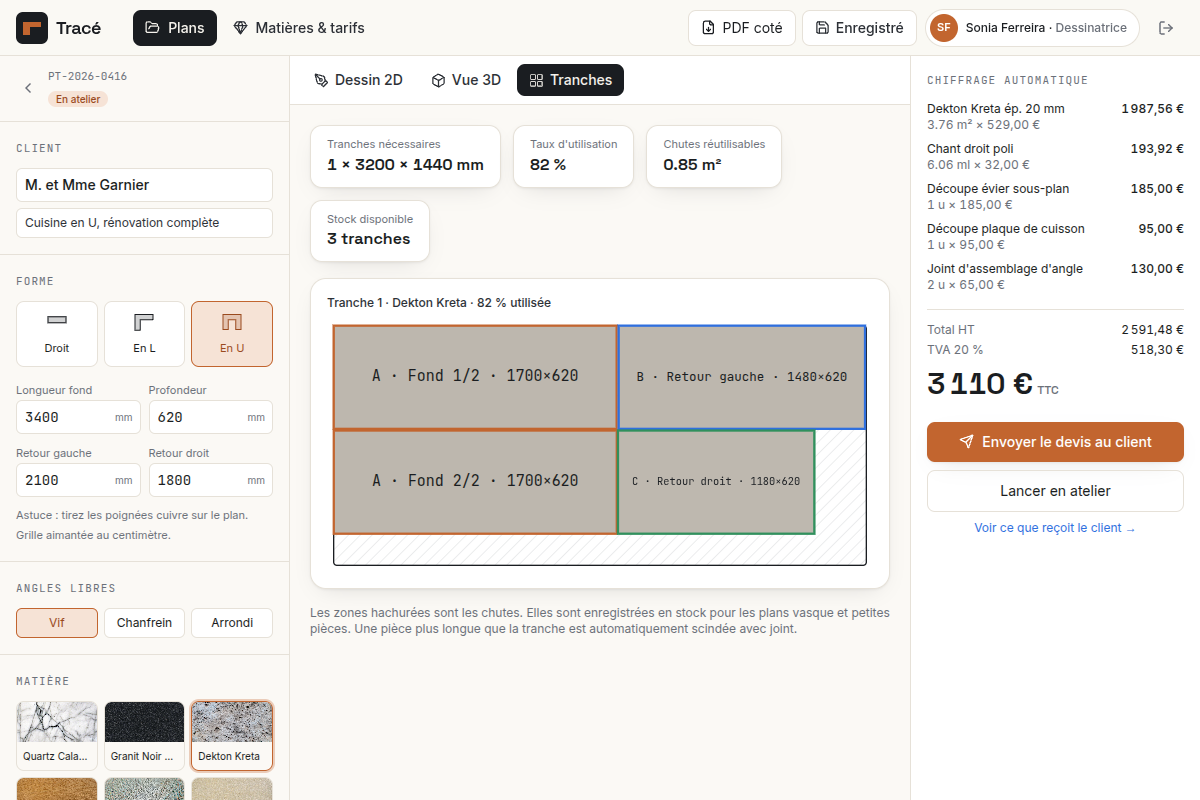Open the Plans section
Viewport: 1200px width, 800px height.
(x=175, y=28)
